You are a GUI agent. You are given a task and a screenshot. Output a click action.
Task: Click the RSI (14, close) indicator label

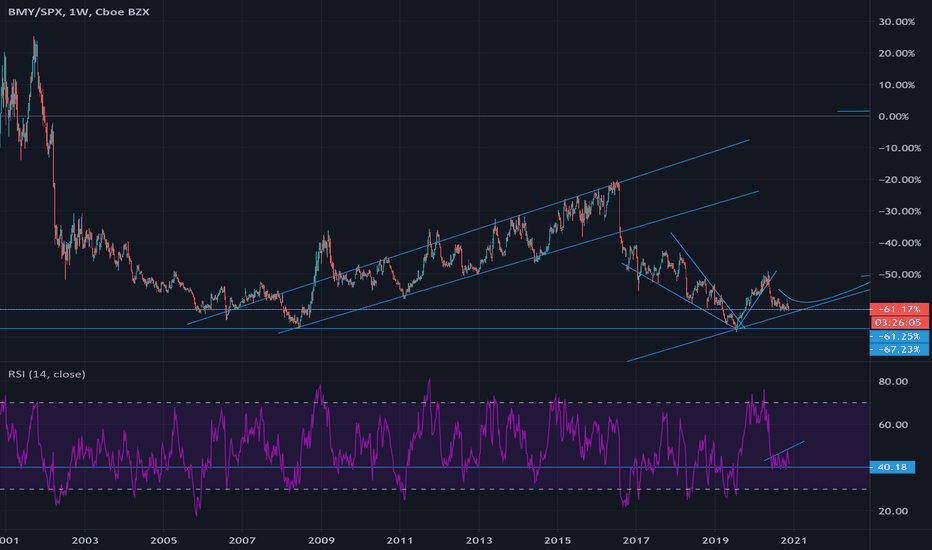click(46, 374)
